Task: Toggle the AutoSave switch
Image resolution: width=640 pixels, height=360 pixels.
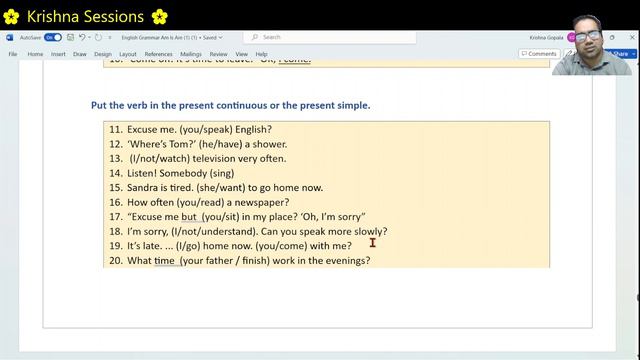Action: click(x=53, y=38)
